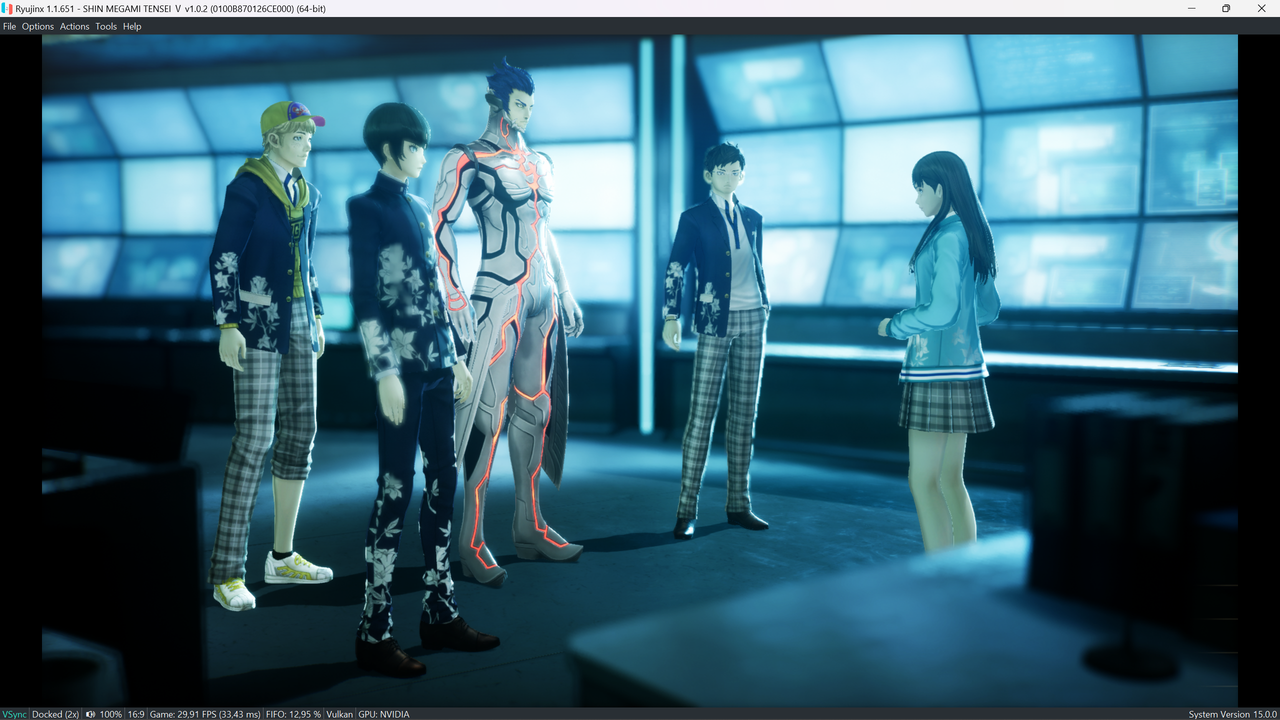Click the game render viewport
The width and height of the screenshot is (1280, 720).
click(640, 371)
